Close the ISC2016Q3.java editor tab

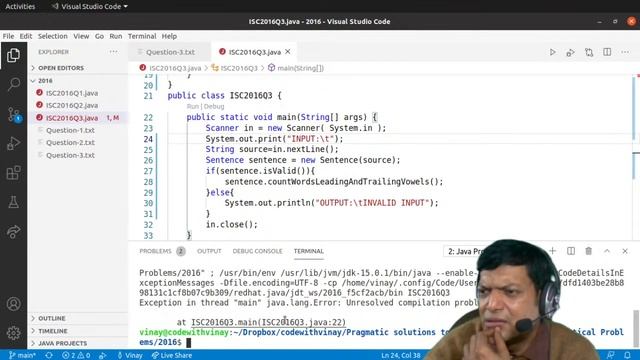[288, 52]
